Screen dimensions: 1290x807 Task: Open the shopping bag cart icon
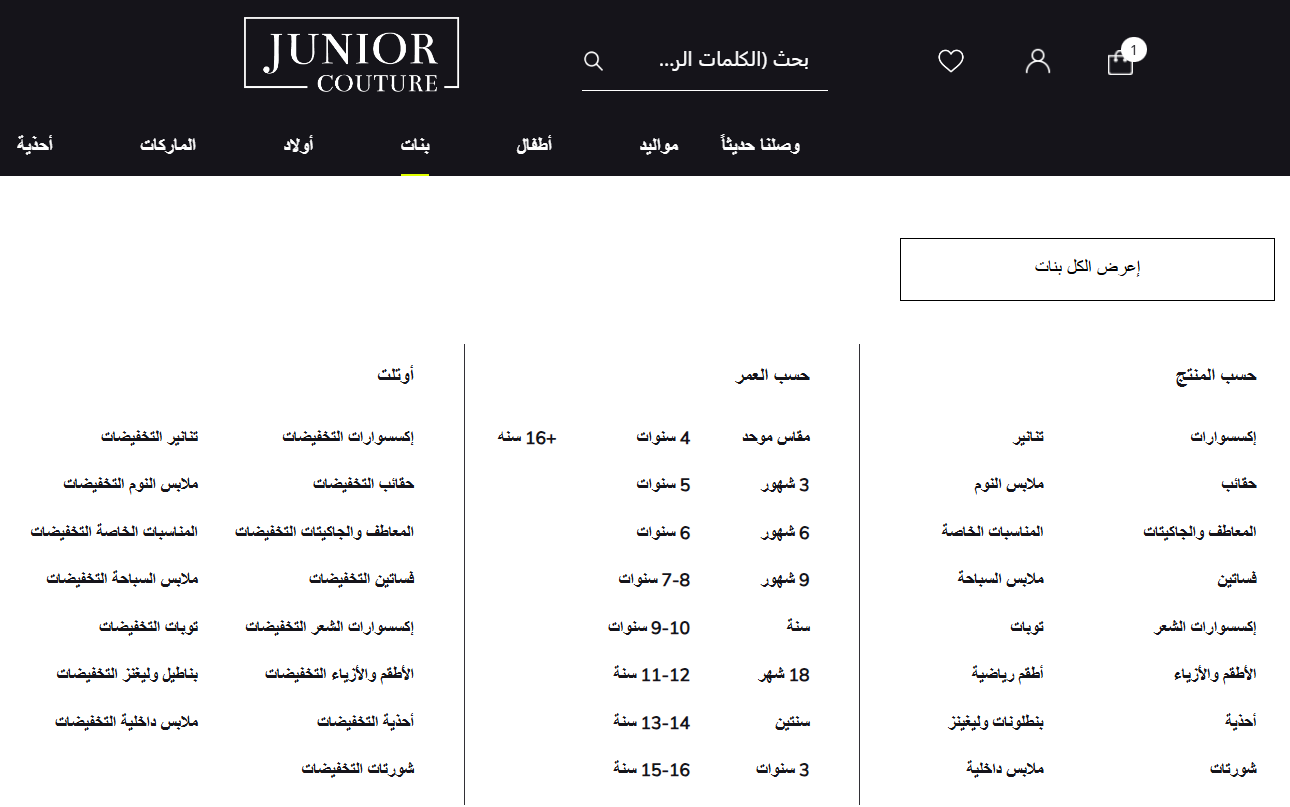click(x=1121, y=62)
